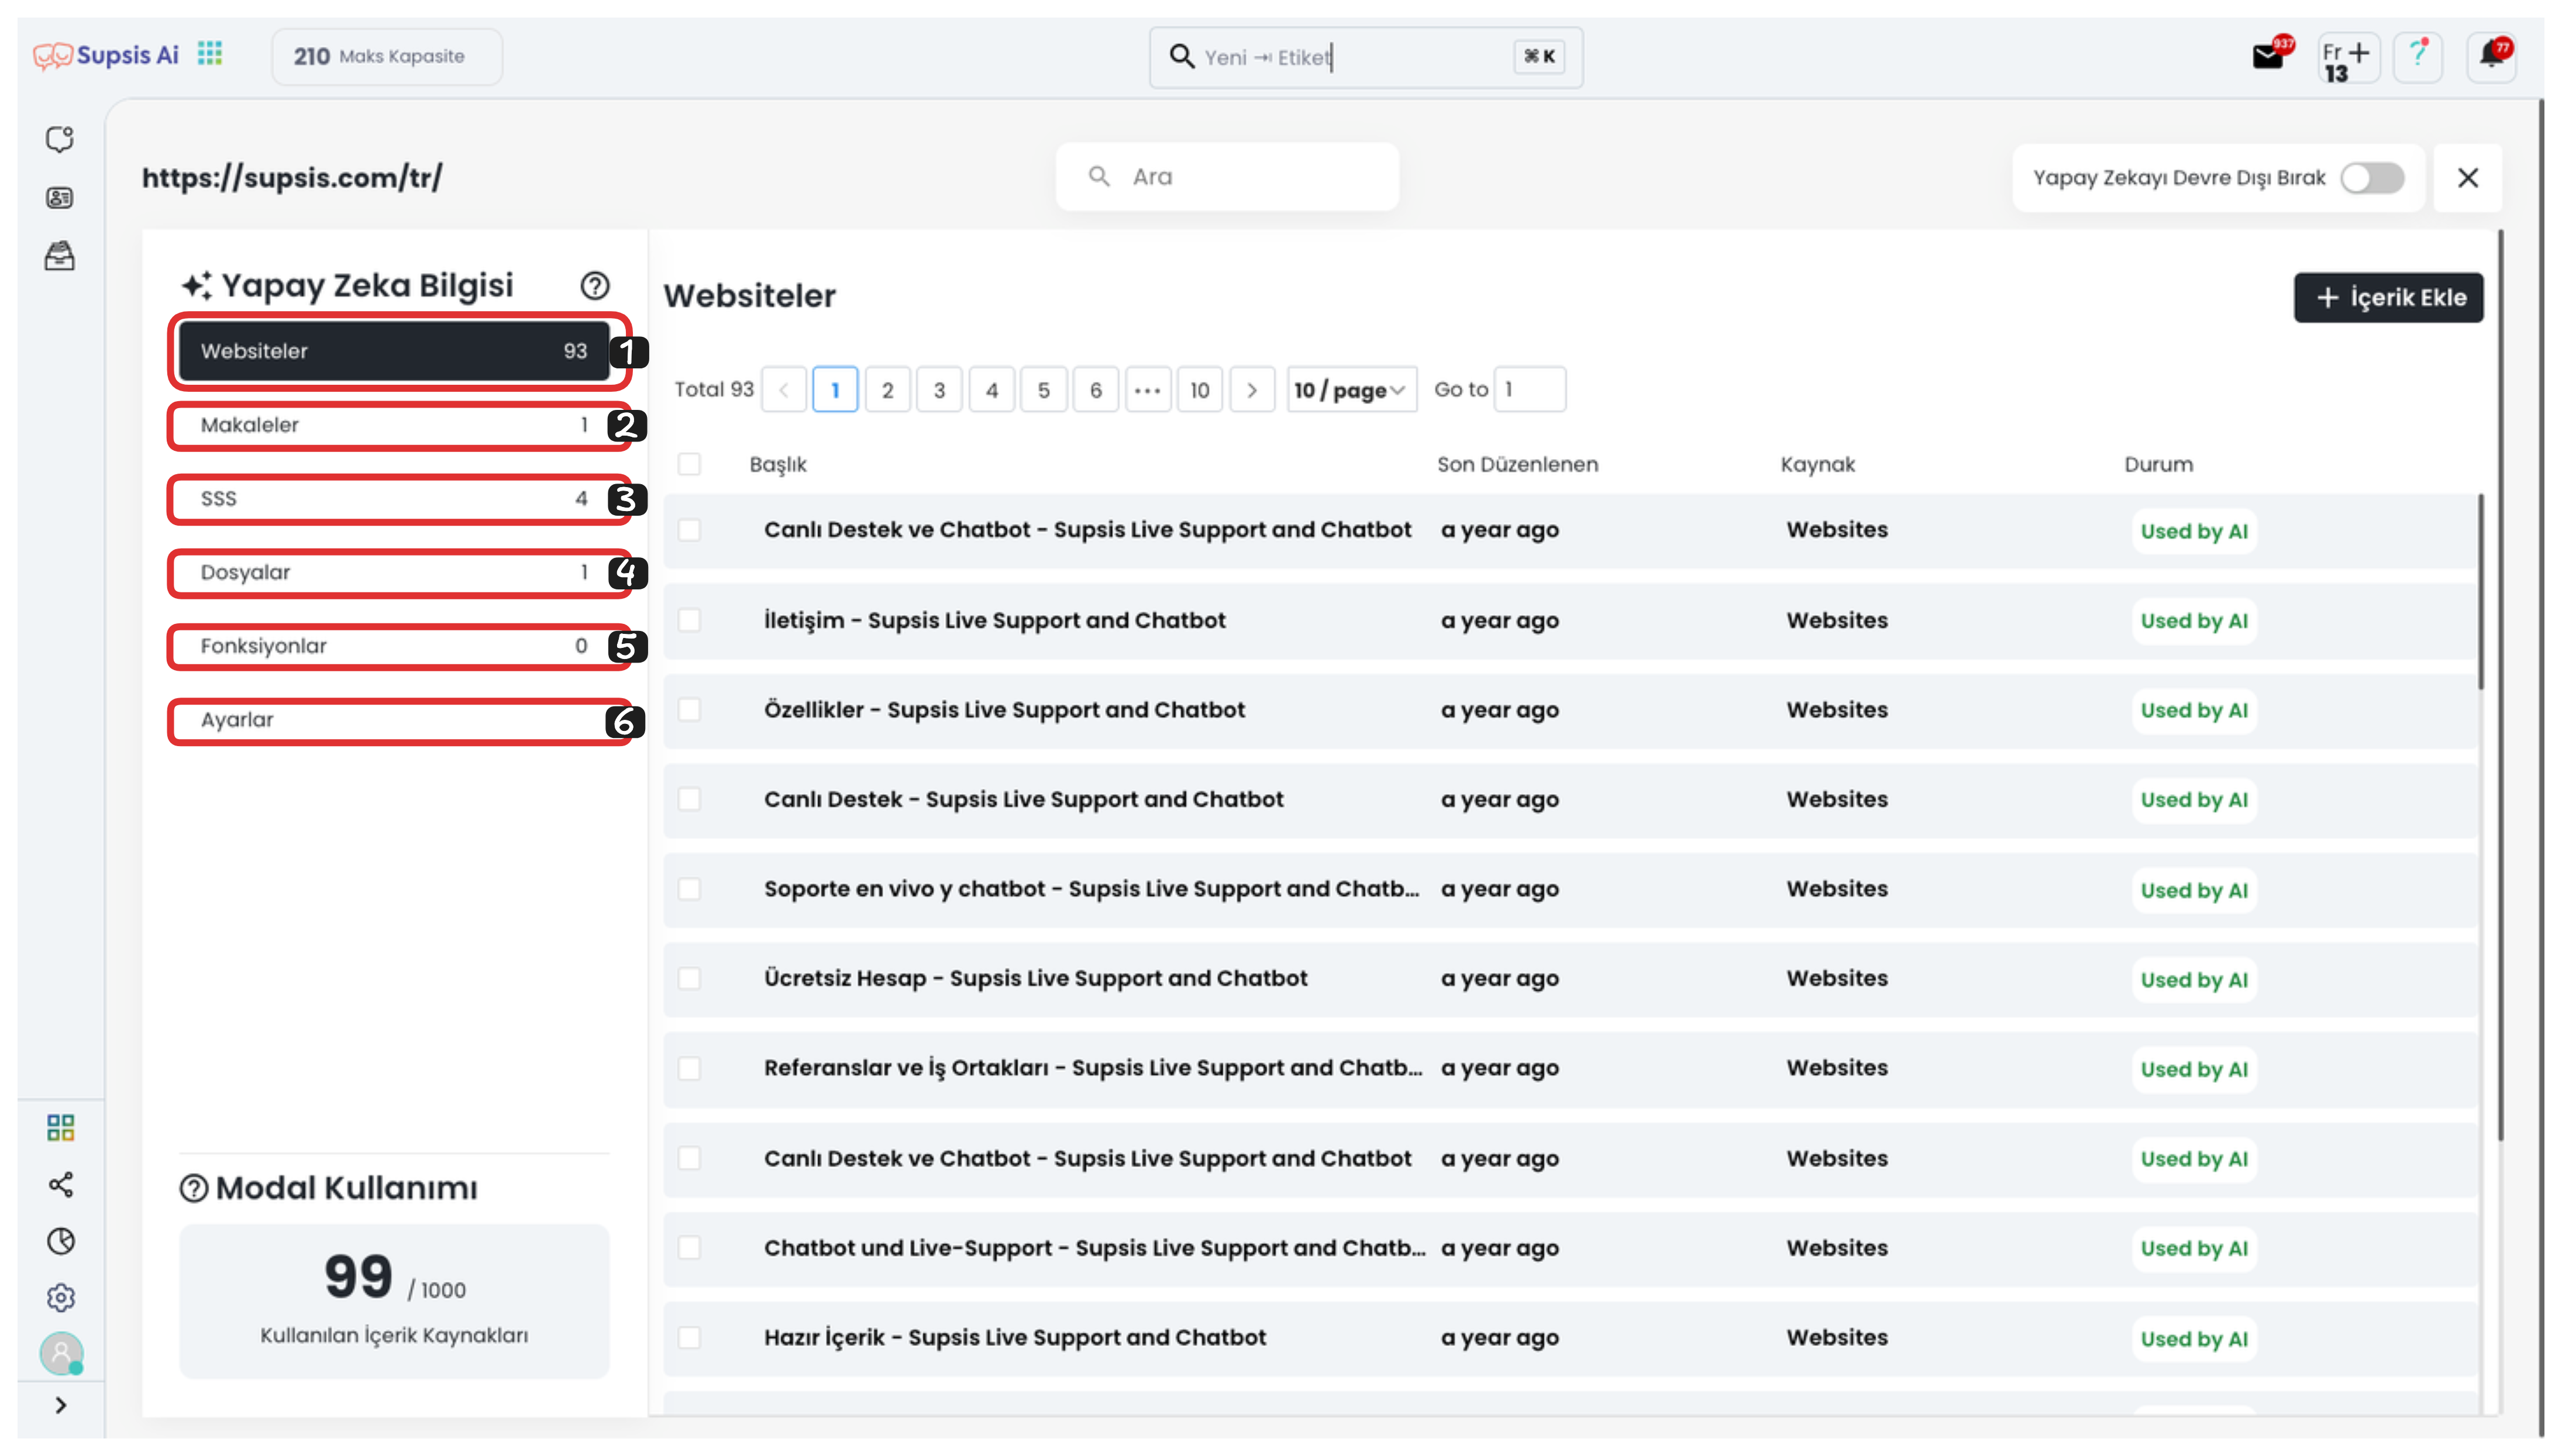Open the question mark help icon in top bar
Image resolution: width=2562 pixels, height=1456 pixels.
2418,56
